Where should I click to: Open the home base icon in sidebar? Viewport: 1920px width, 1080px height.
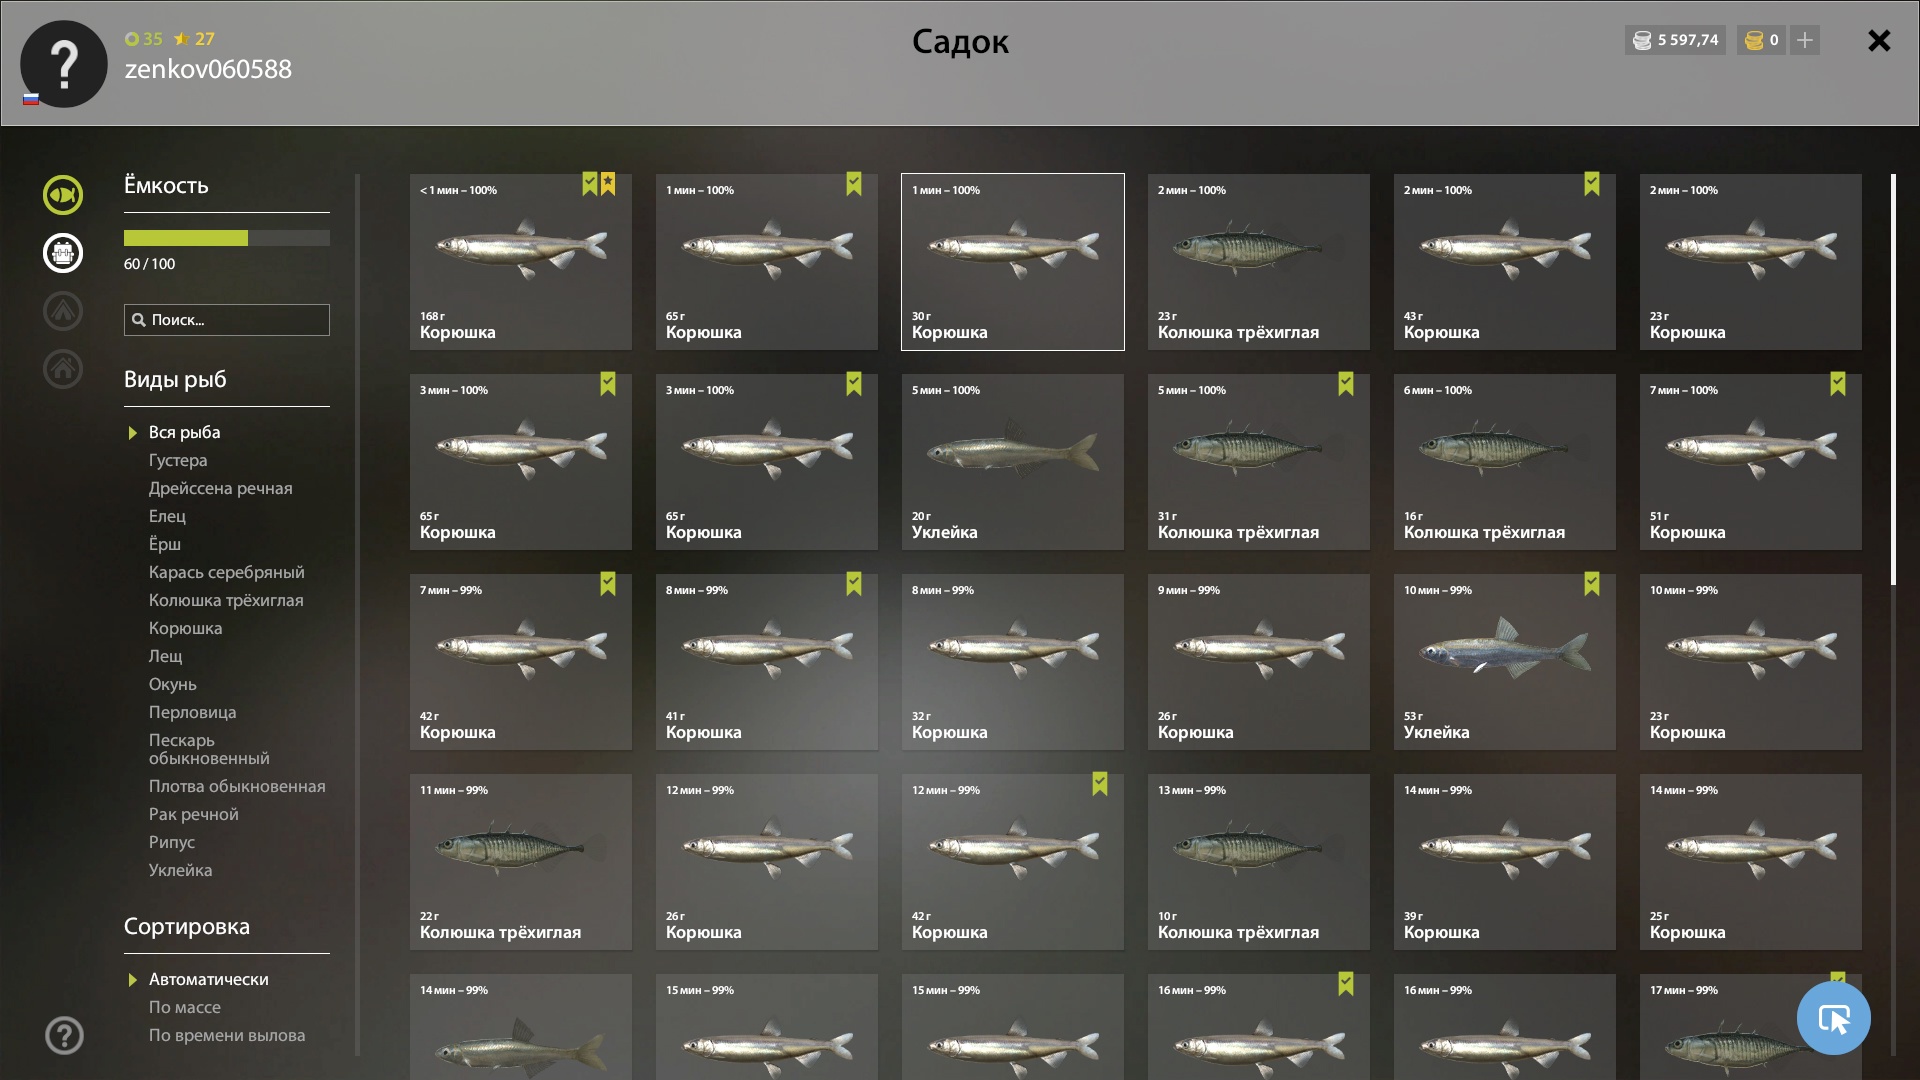coord(63,369)
